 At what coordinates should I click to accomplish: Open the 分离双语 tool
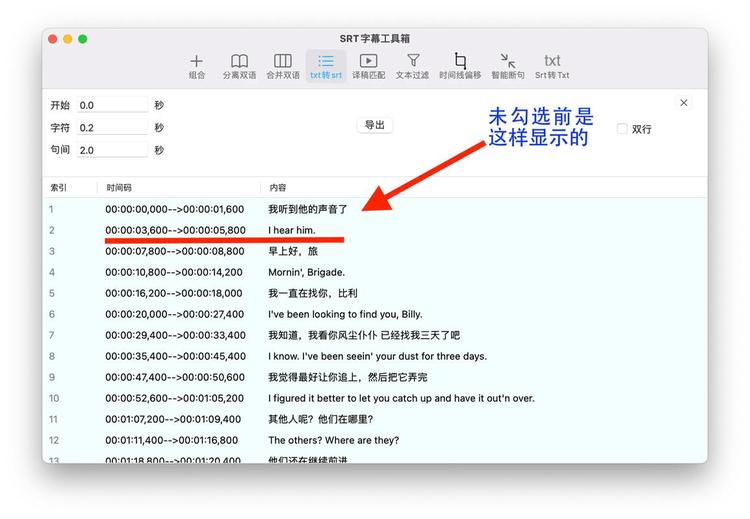[239, 66]
